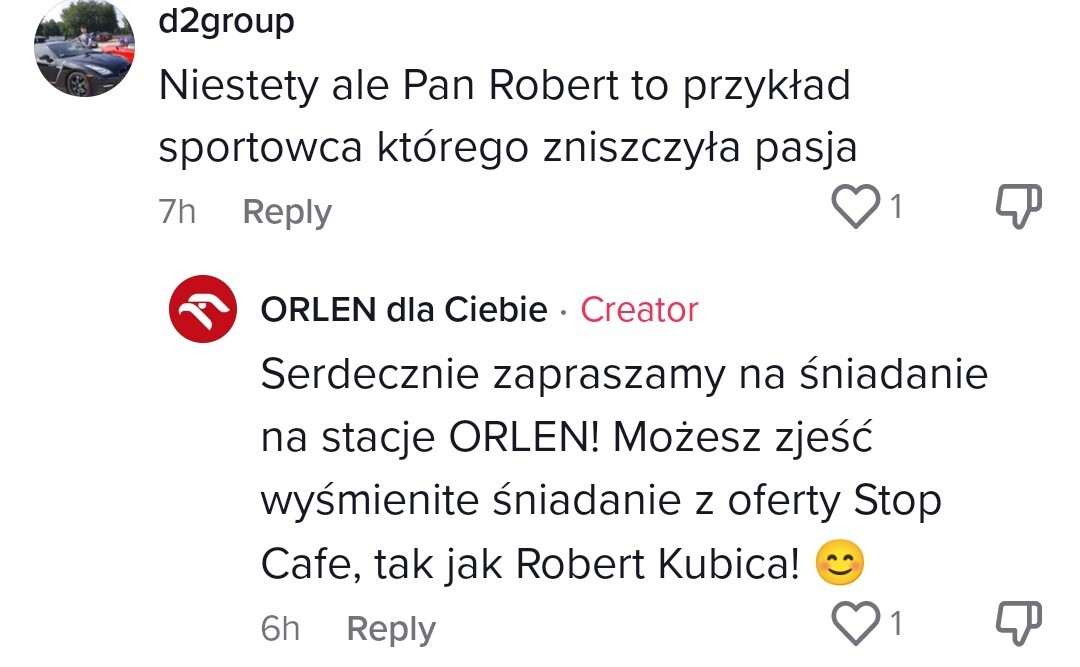Tap the like count beside d2group's heart
1080x667 pixels.
(896, 208)
